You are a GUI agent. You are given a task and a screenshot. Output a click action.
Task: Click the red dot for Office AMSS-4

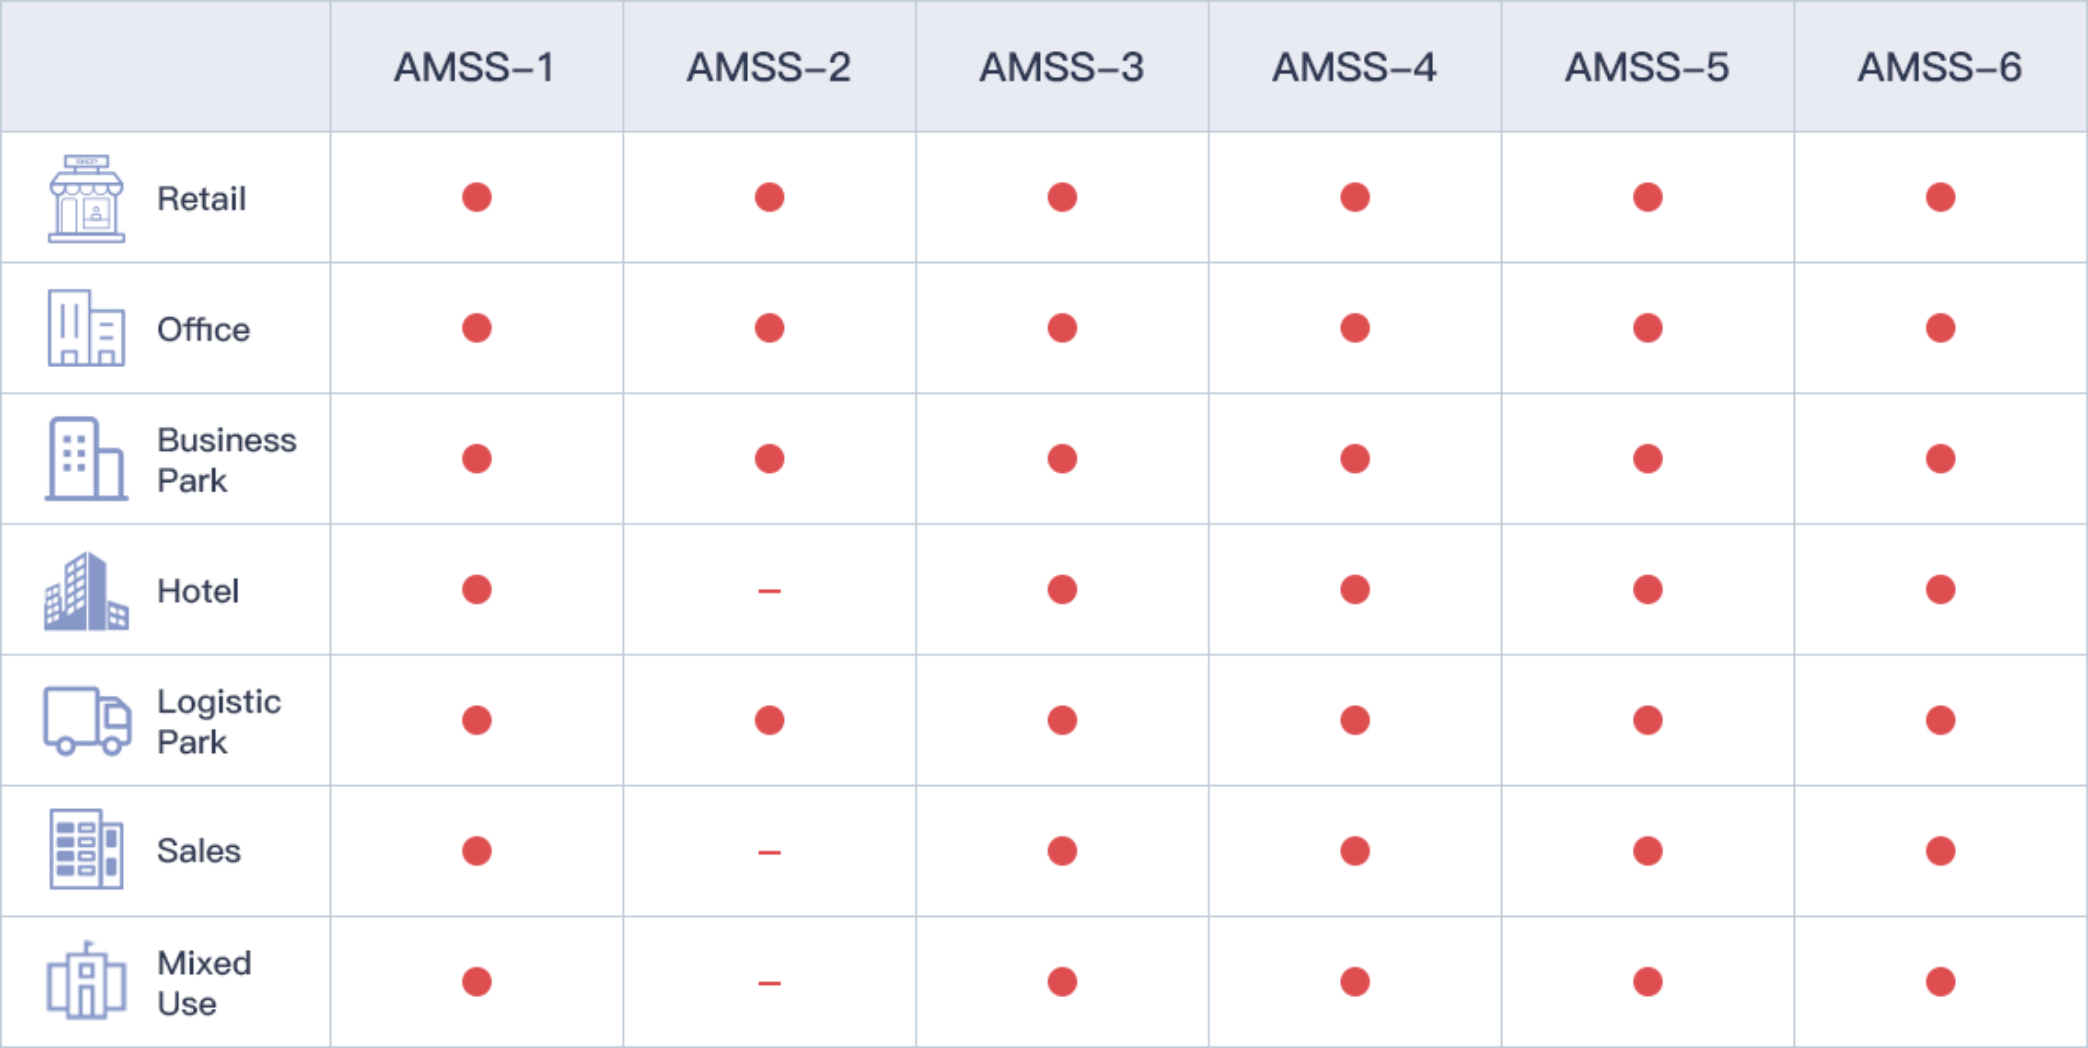pos(1355,328)
